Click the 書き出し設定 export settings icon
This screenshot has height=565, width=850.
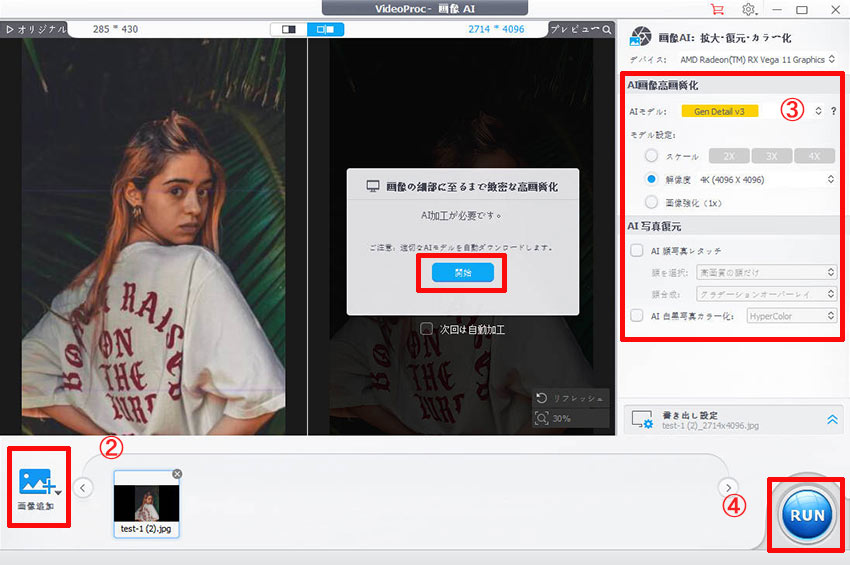point(642,420)
